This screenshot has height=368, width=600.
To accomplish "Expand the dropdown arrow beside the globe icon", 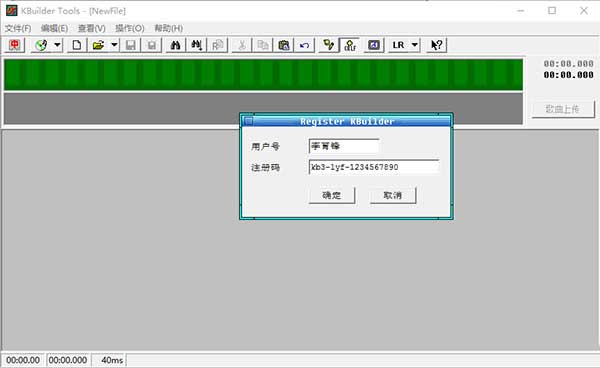I will [x=57, y=45].
